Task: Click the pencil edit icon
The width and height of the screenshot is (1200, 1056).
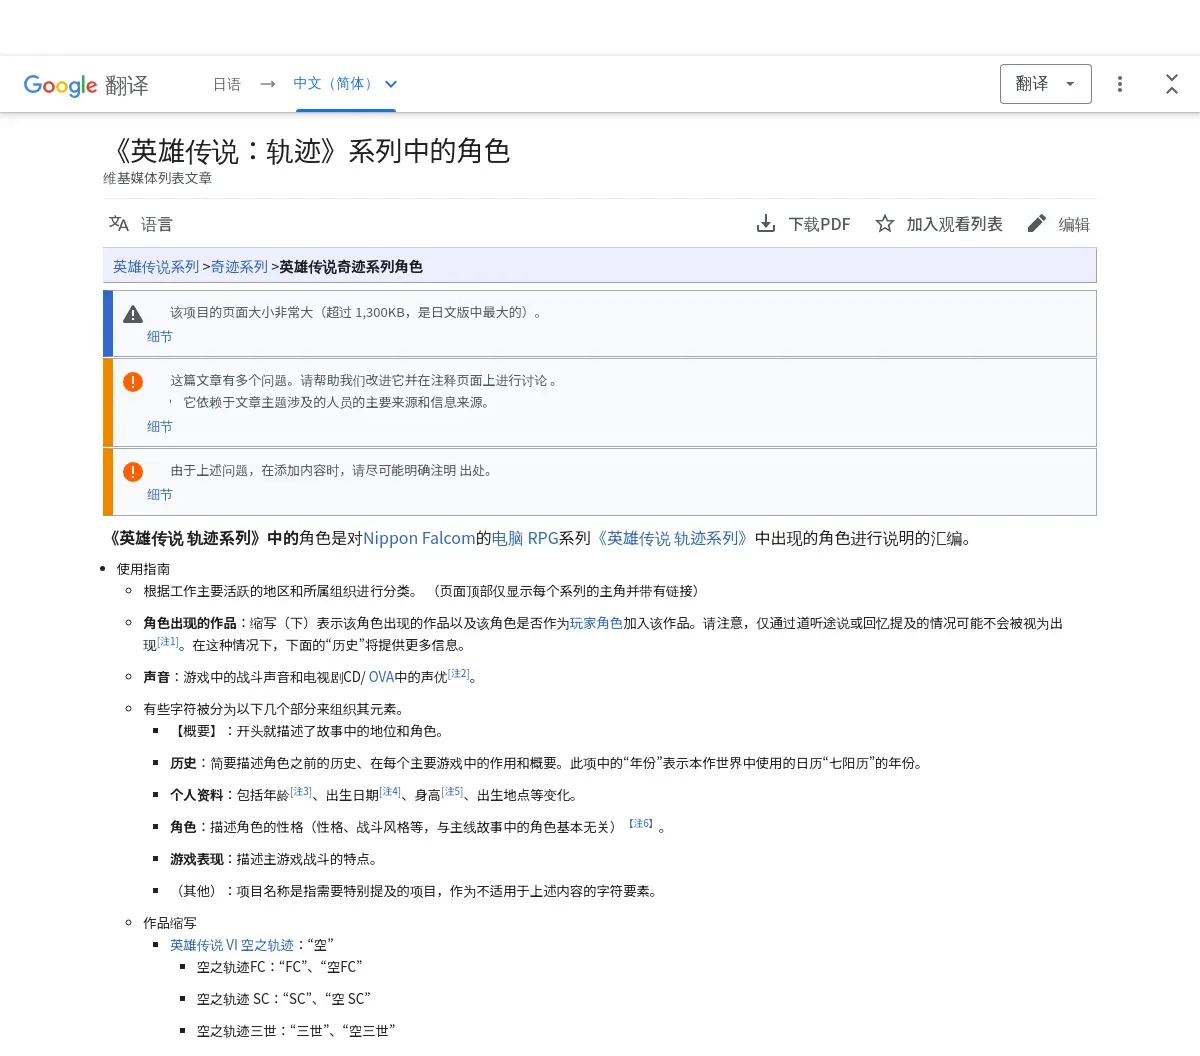Action: tap(1037, 224)
